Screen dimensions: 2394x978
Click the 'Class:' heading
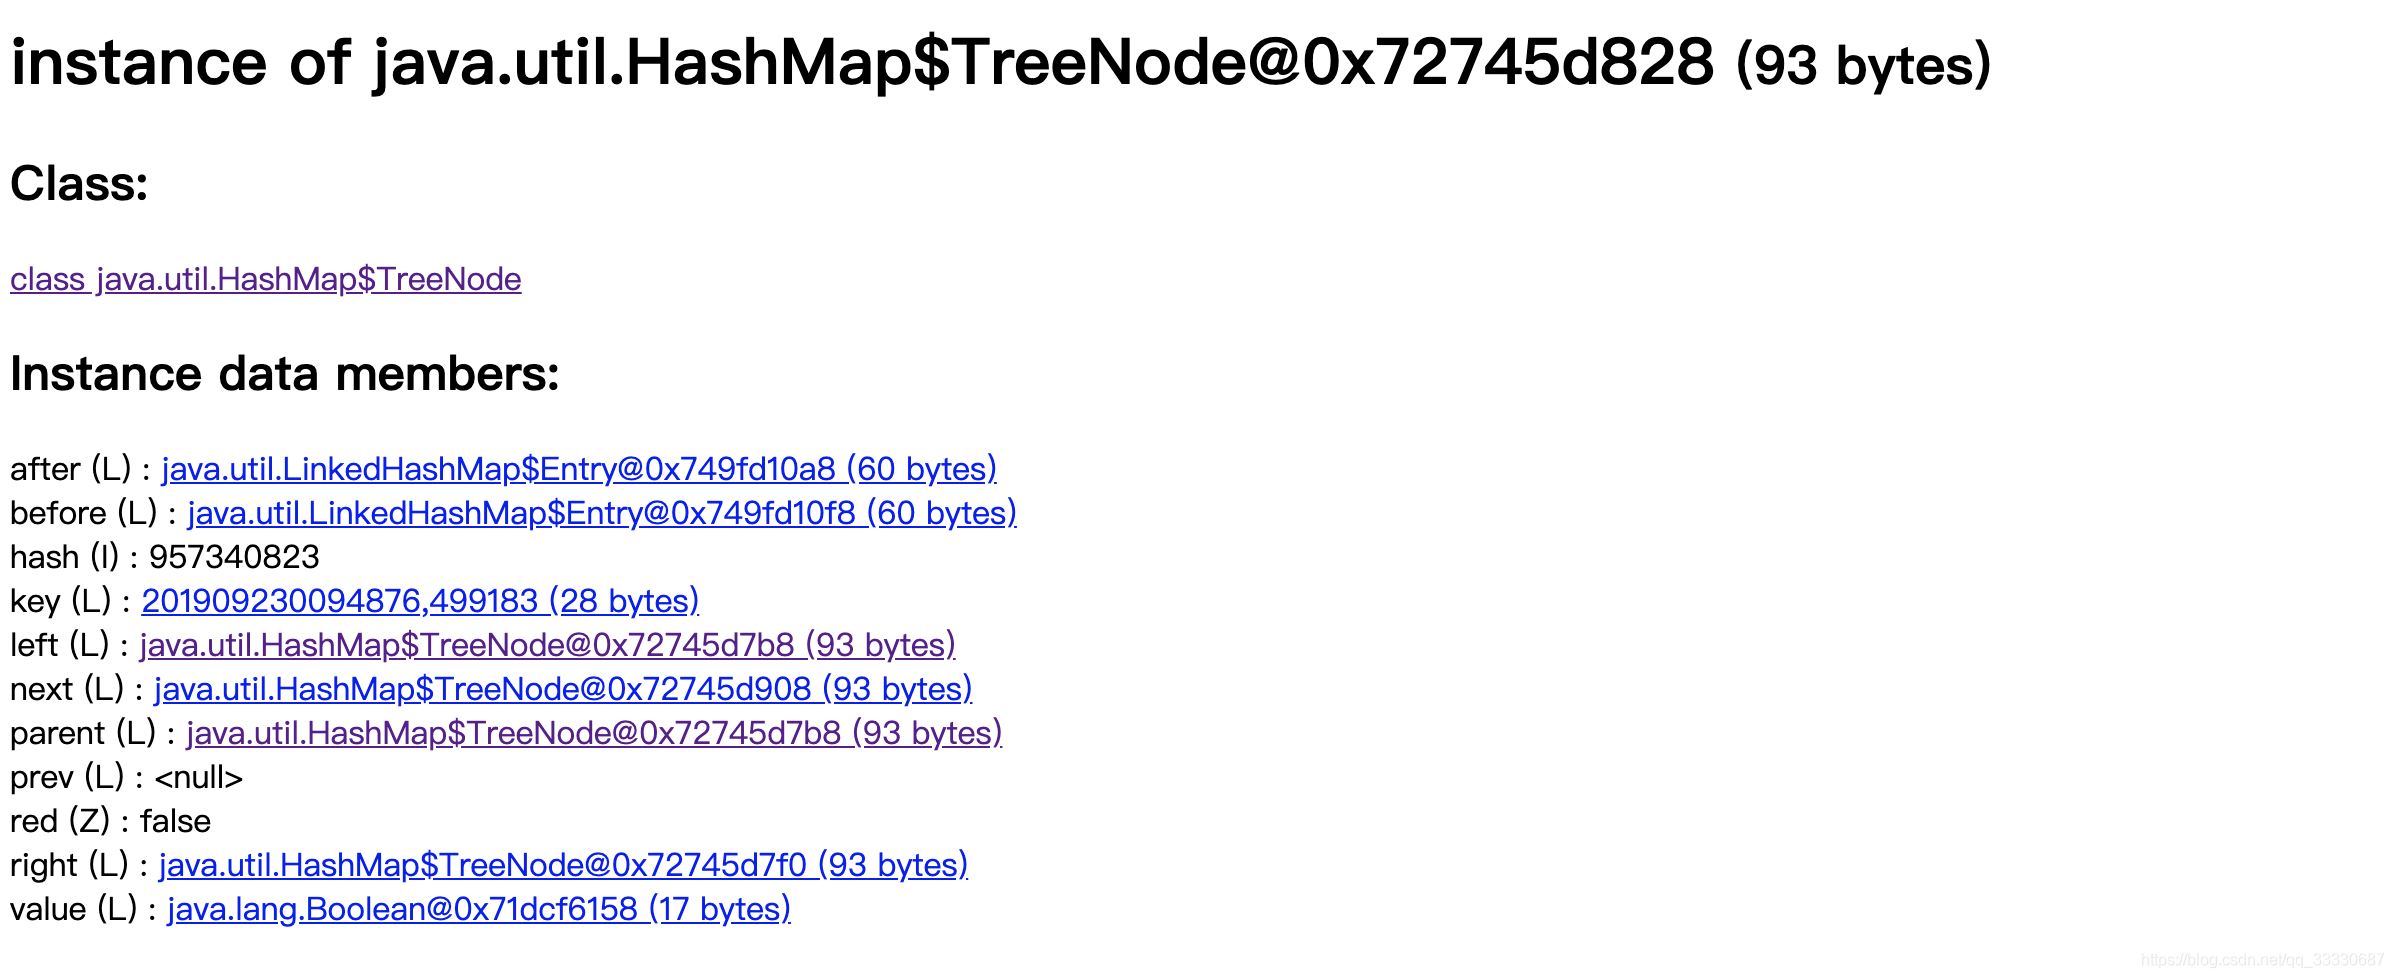[79, 184]
